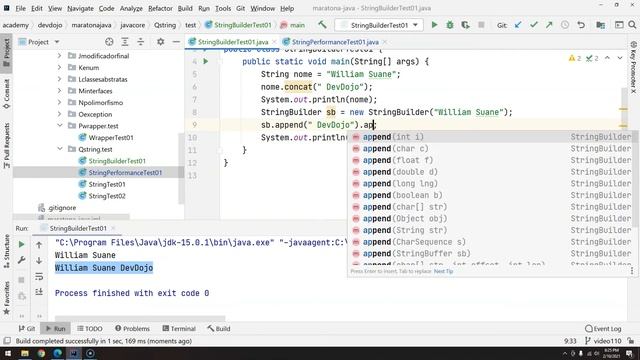Open Run panel wrench settings
Screen dimensions: 640x360
22,260
